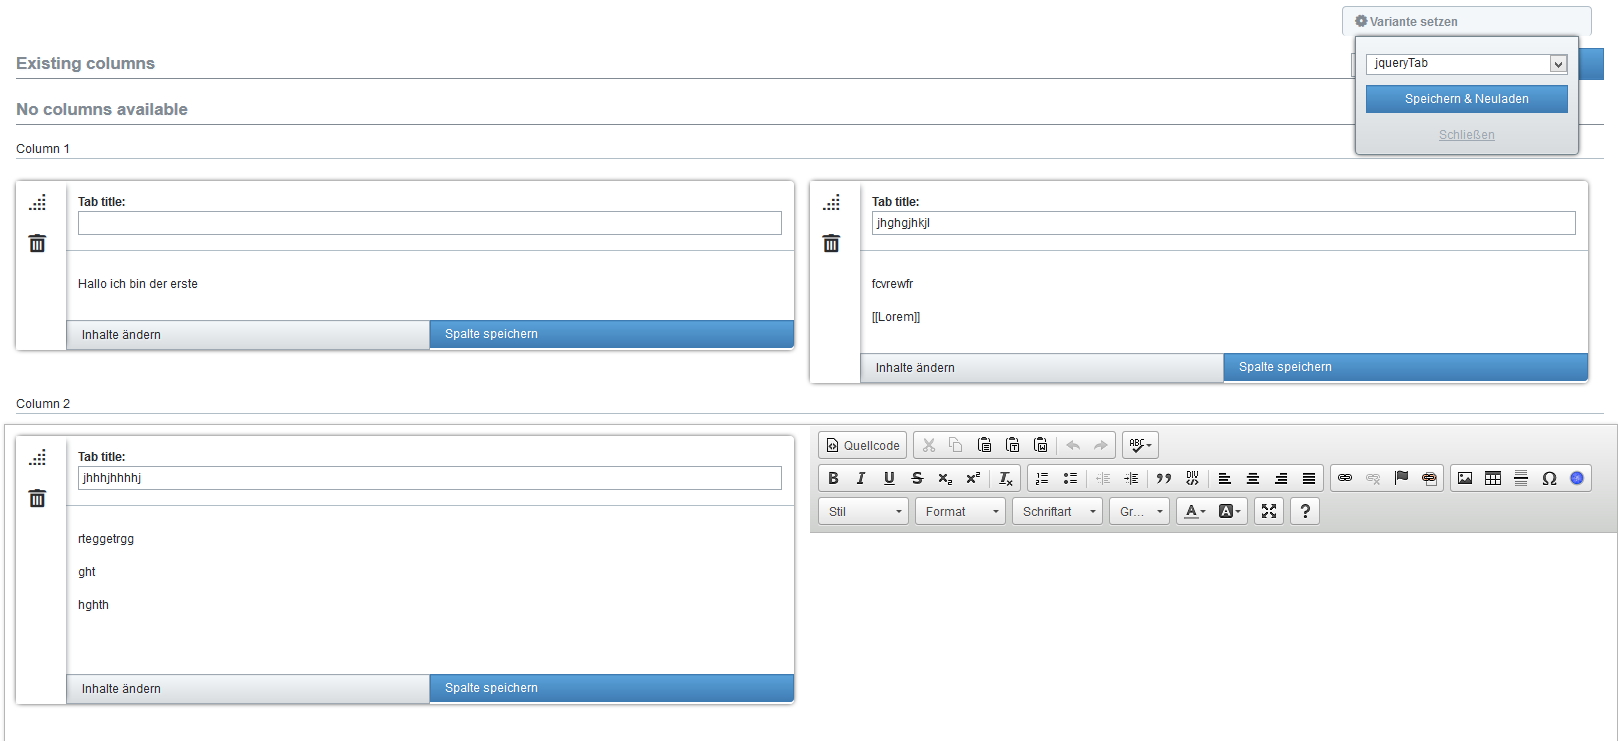Toggle underline formatting
Viewport: 1618px width, 741px height.
point(889,478)
